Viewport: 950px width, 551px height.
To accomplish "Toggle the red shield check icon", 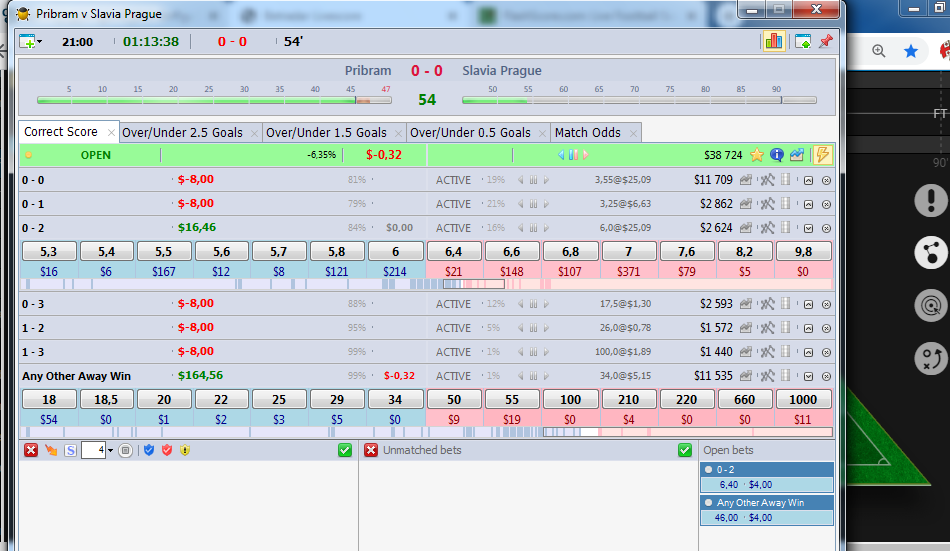I will point(167,450).
